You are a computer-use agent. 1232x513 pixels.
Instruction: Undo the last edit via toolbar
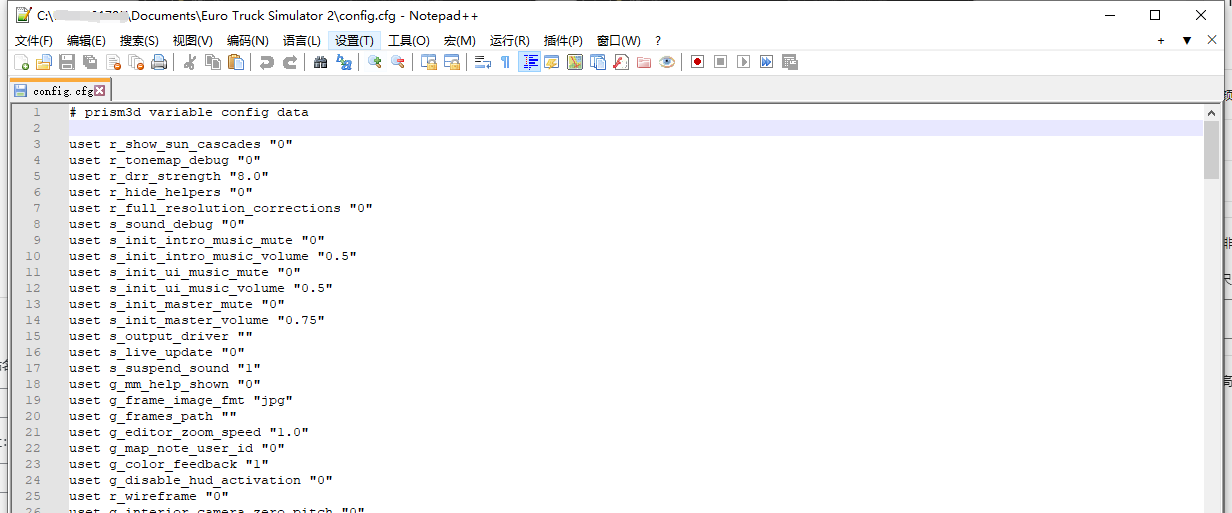[266, 62]
